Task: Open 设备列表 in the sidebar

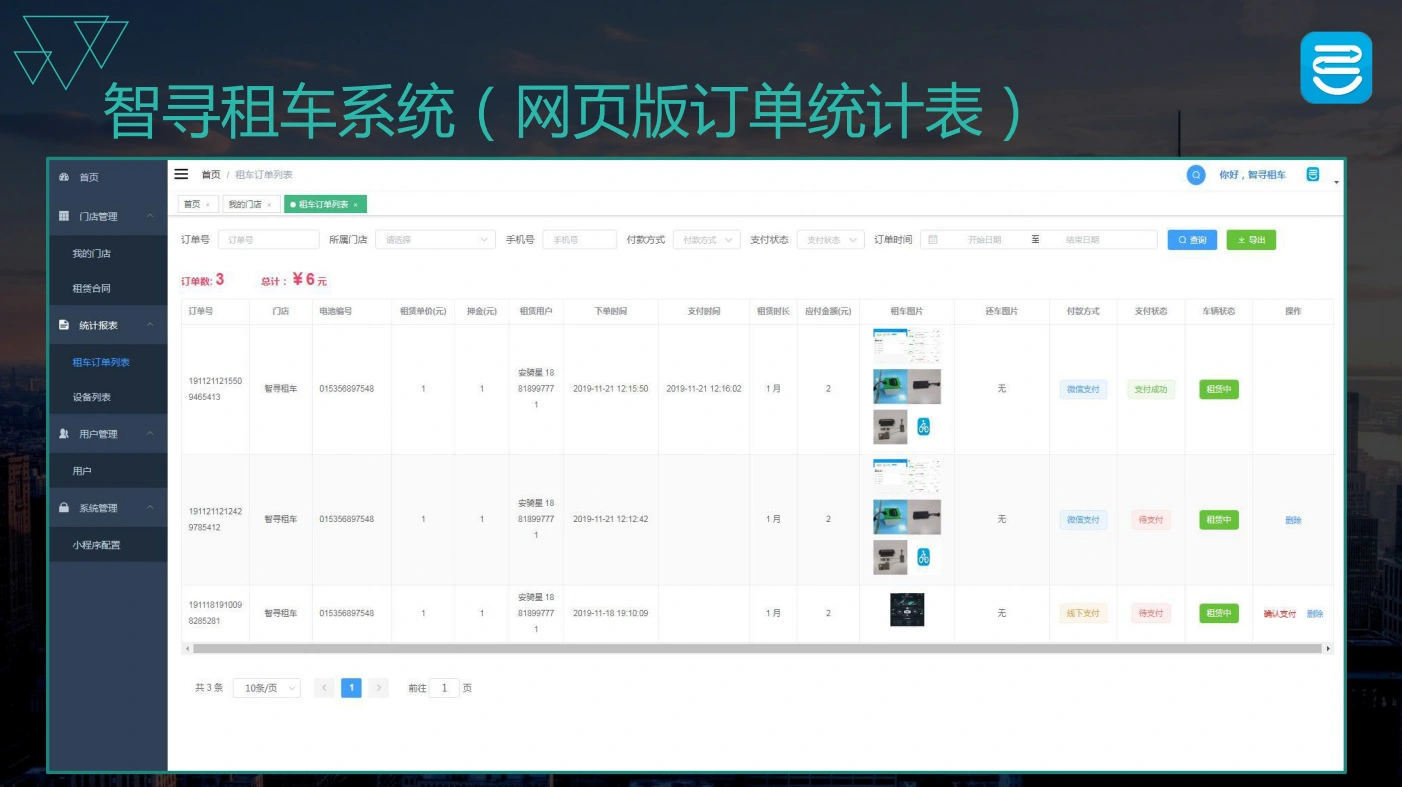Action: point(92,397)
